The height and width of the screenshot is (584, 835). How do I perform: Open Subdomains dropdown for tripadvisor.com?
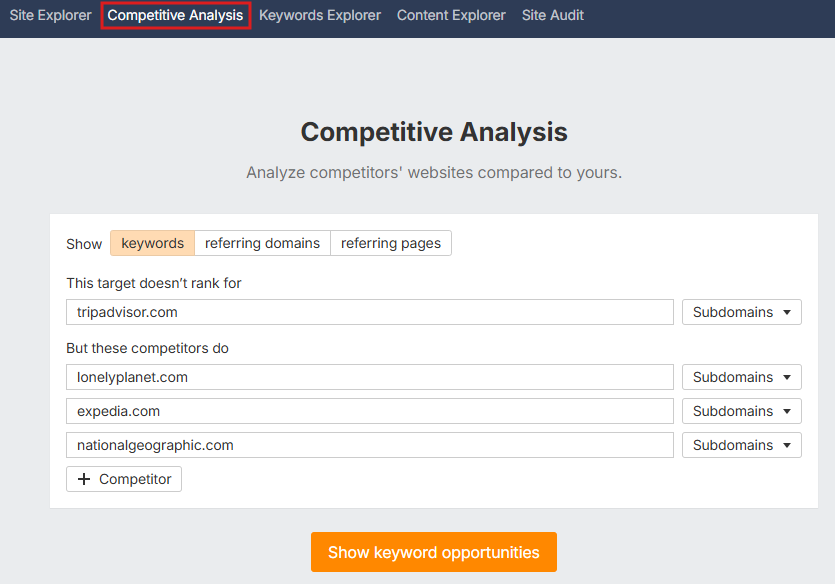click(742, 312)
